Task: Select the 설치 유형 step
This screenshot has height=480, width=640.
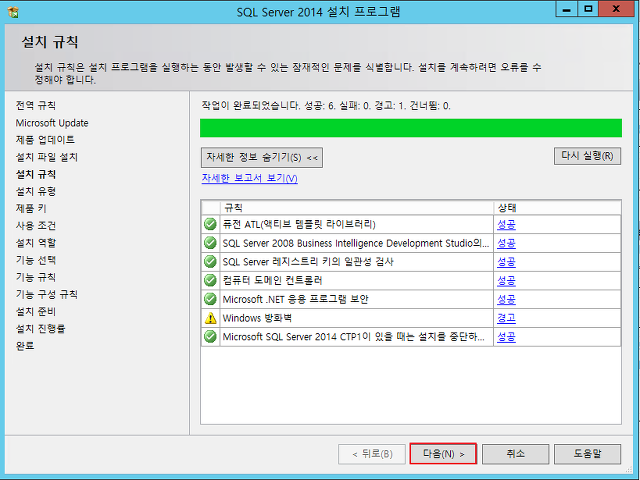Action: [36, 191]
